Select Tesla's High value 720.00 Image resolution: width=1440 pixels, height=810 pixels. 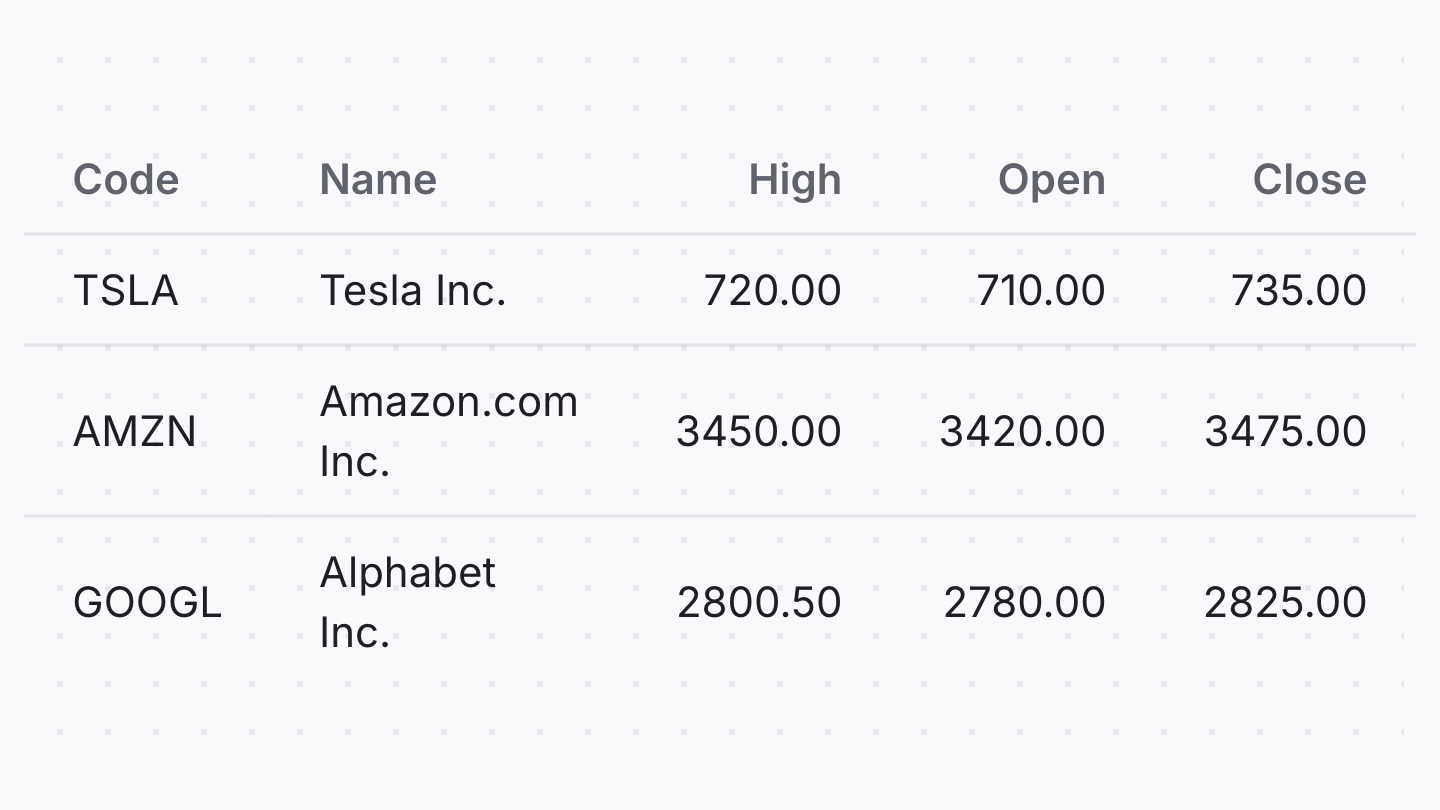[772, 291]
